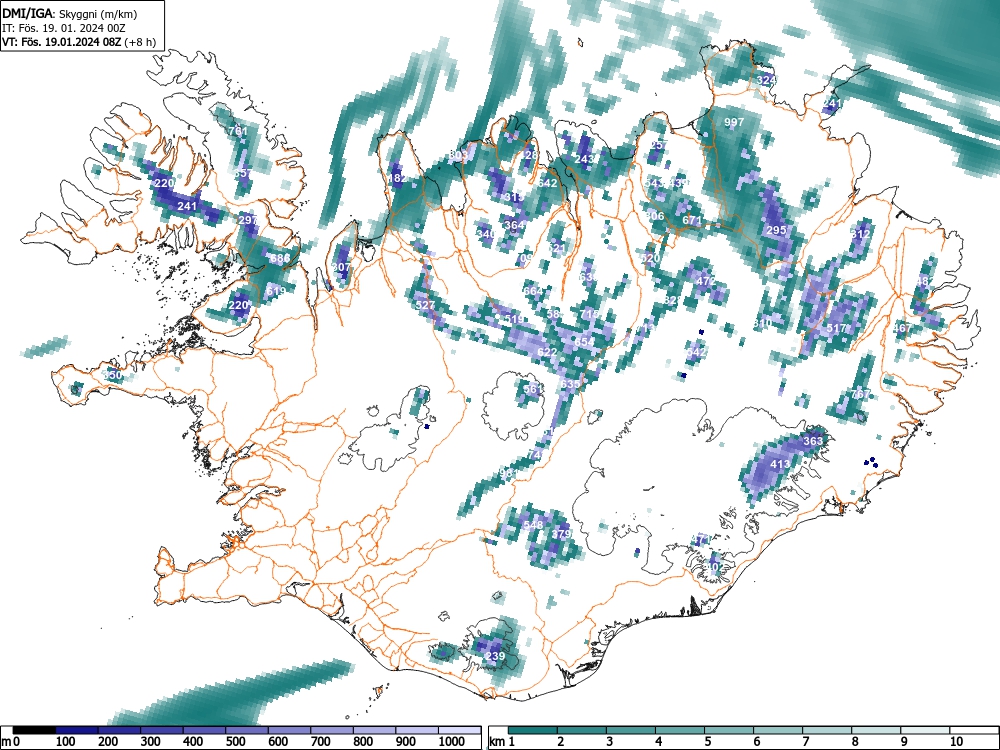Click the value 482 near the east coast
The image size is (1000, 750).
click(x=925, y=281)
